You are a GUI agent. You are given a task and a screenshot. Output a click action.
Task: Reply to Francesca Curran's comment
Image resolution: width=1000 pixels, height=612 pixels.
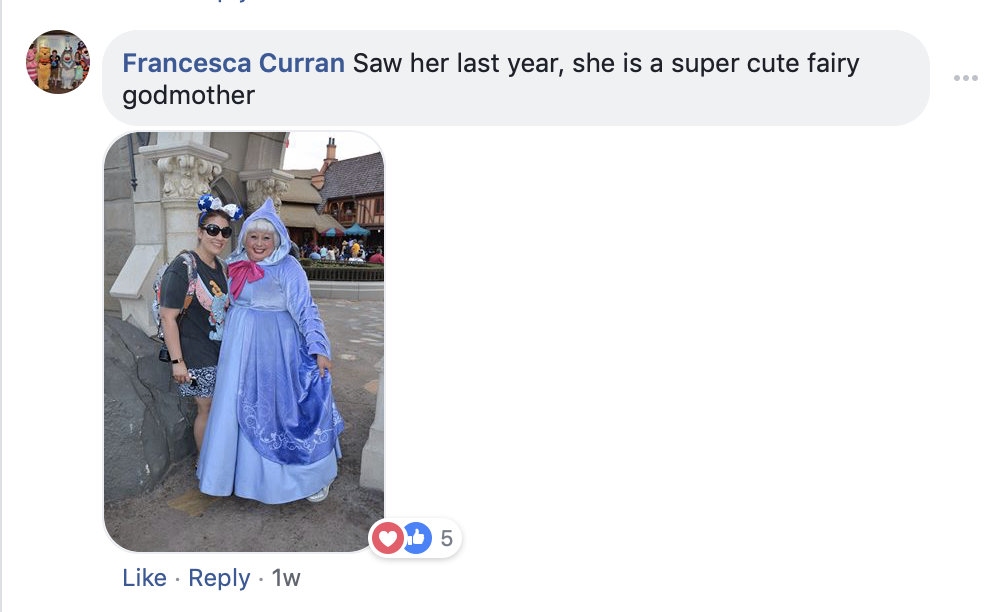point(219,578)
